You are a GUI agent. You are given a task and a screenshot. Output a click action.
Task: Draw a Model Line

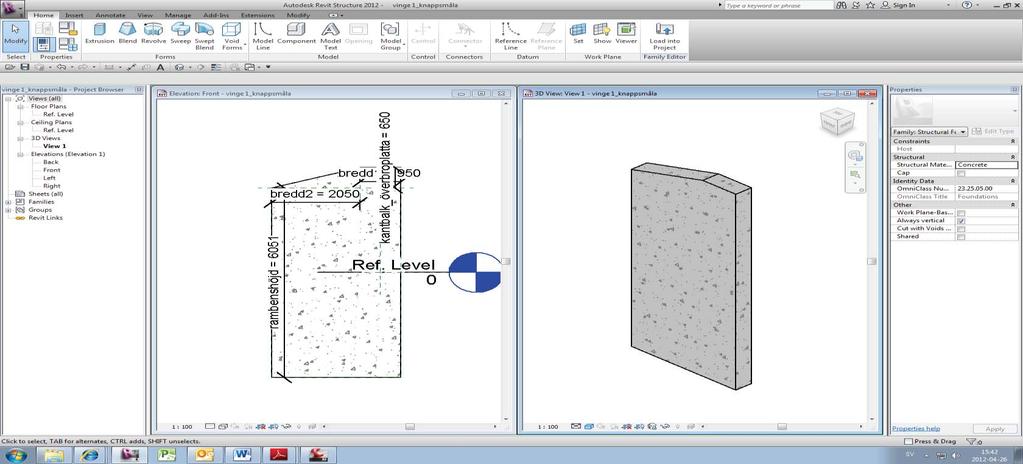pos(262,36)
